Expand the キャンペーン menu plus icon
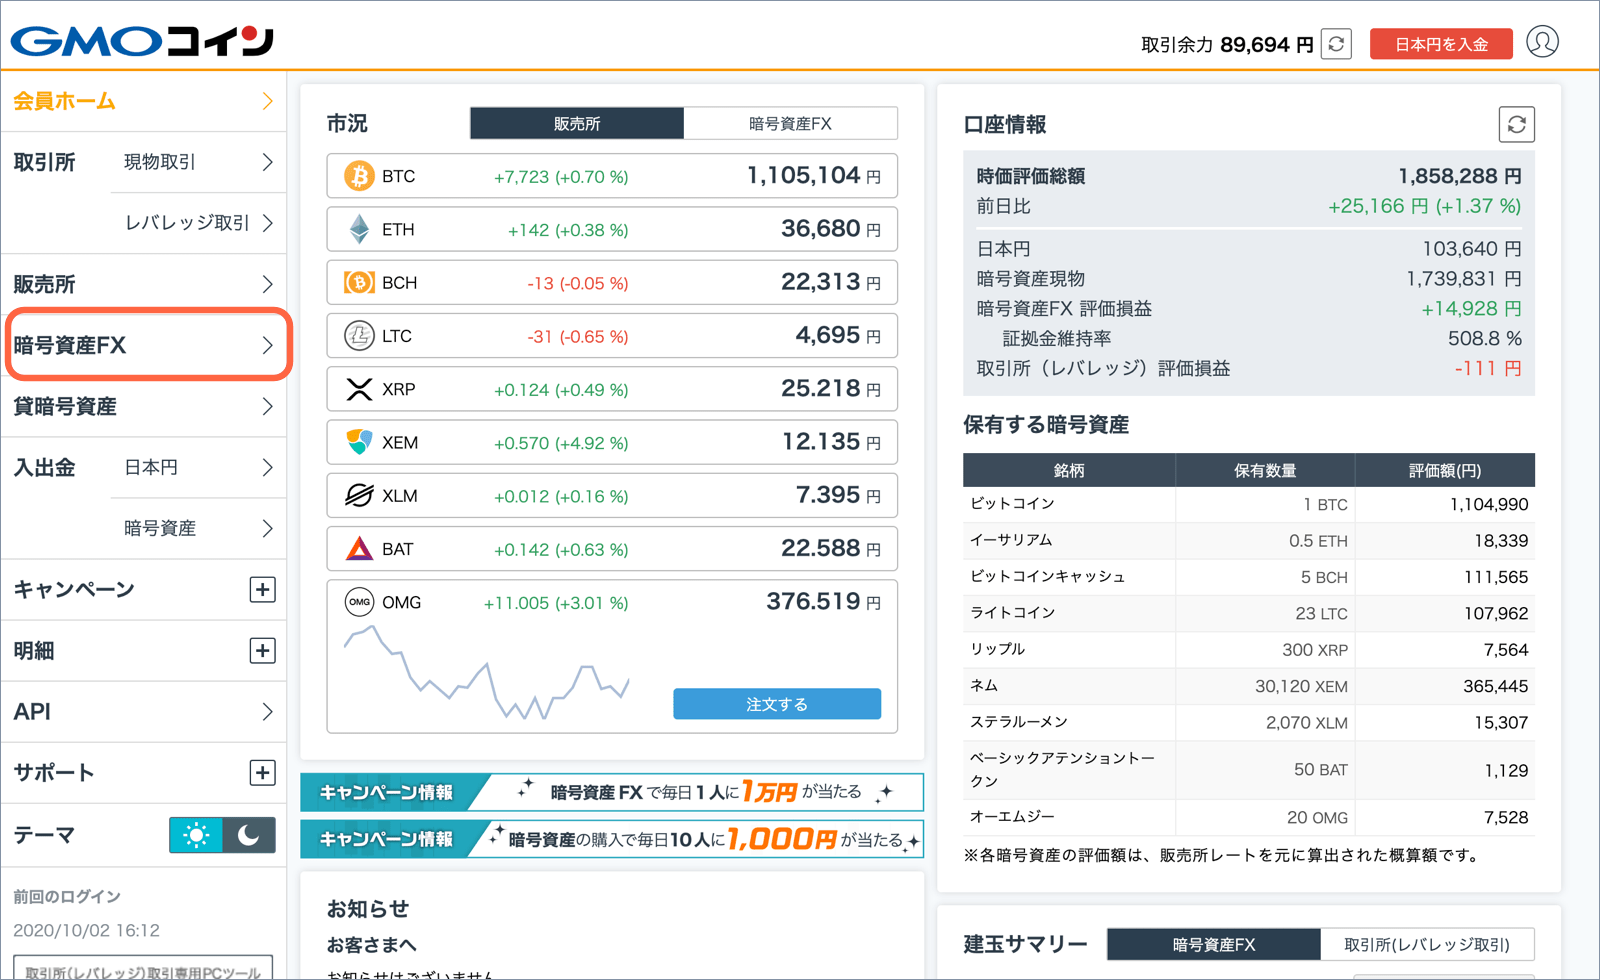 coord(262,590)
